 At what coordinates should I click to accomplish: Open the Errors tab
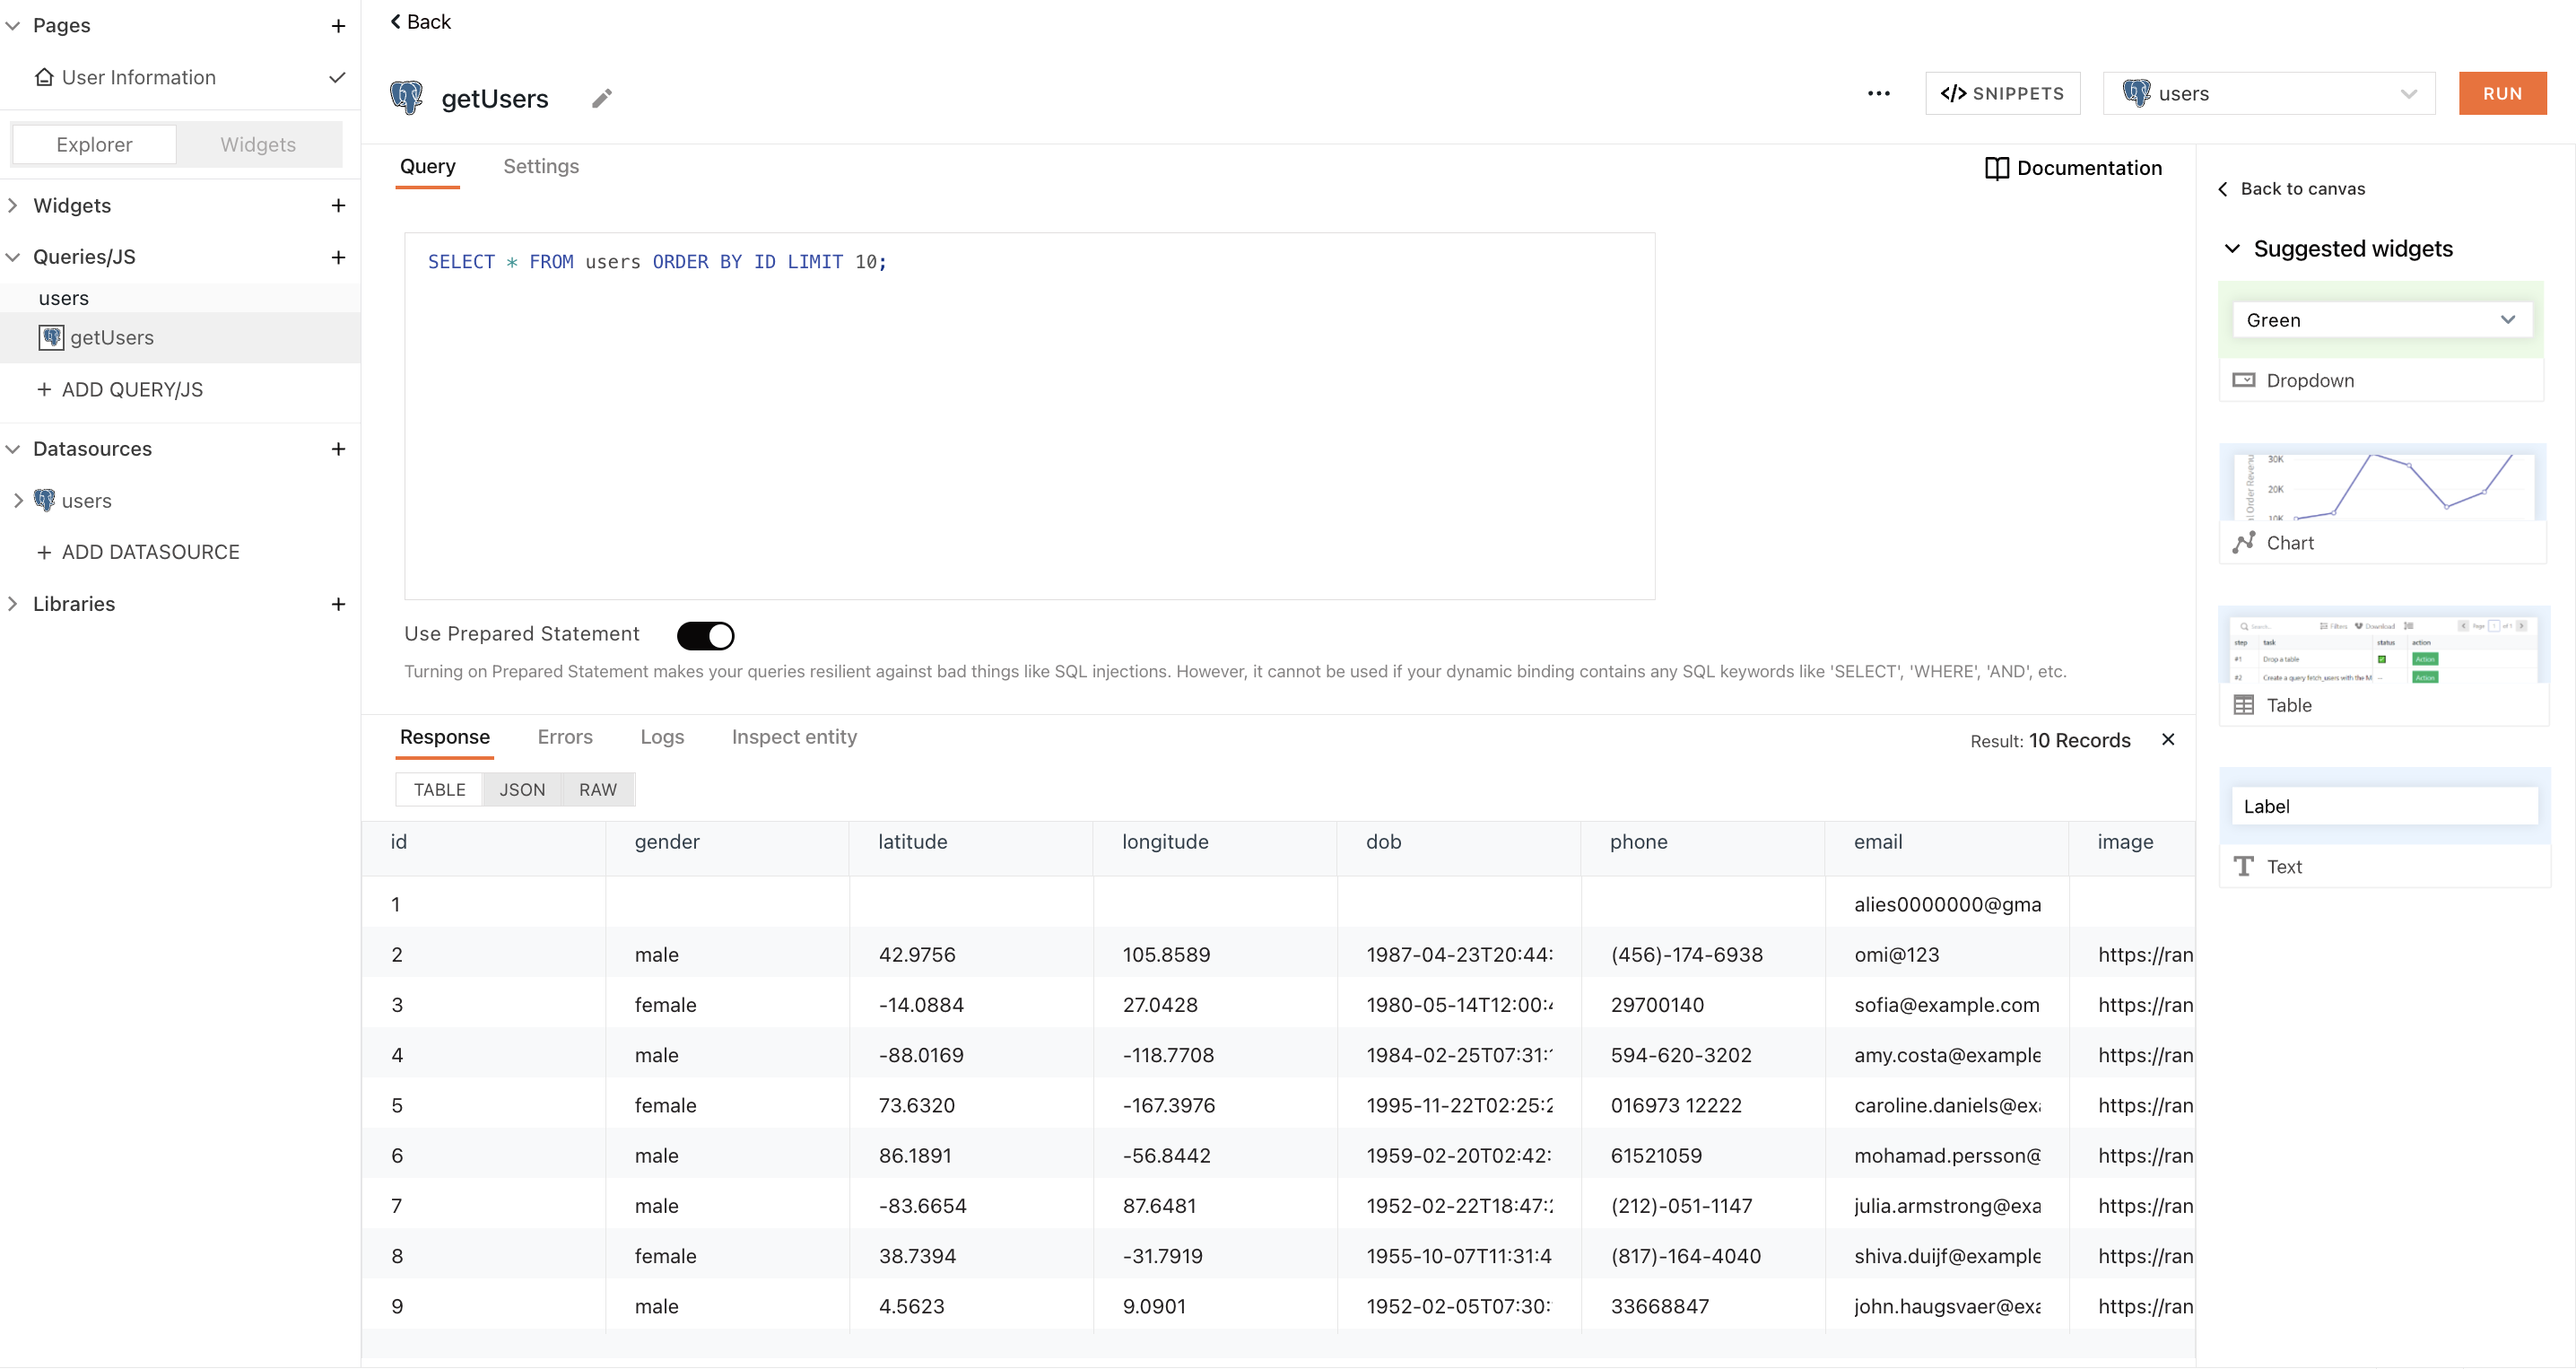coord(564,737)
